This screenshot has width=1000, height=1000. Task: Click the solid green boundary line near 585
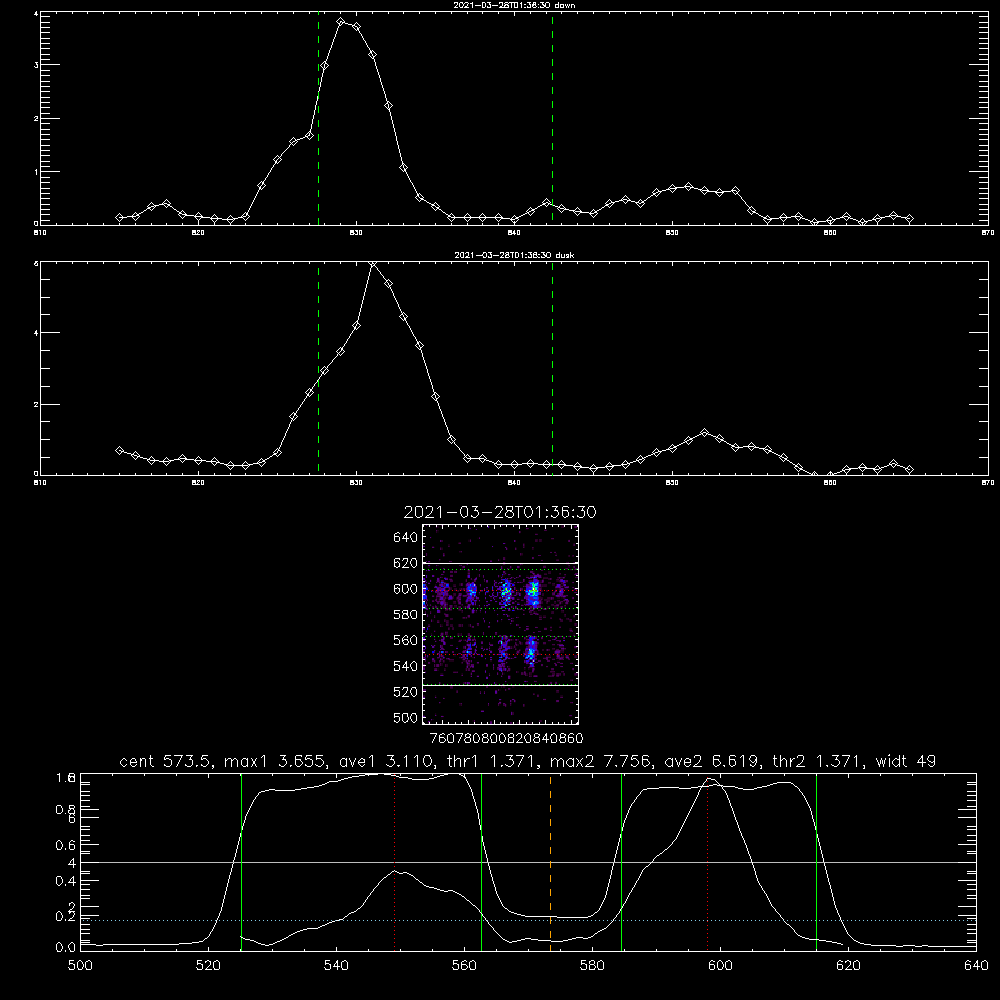pos(621,862)
